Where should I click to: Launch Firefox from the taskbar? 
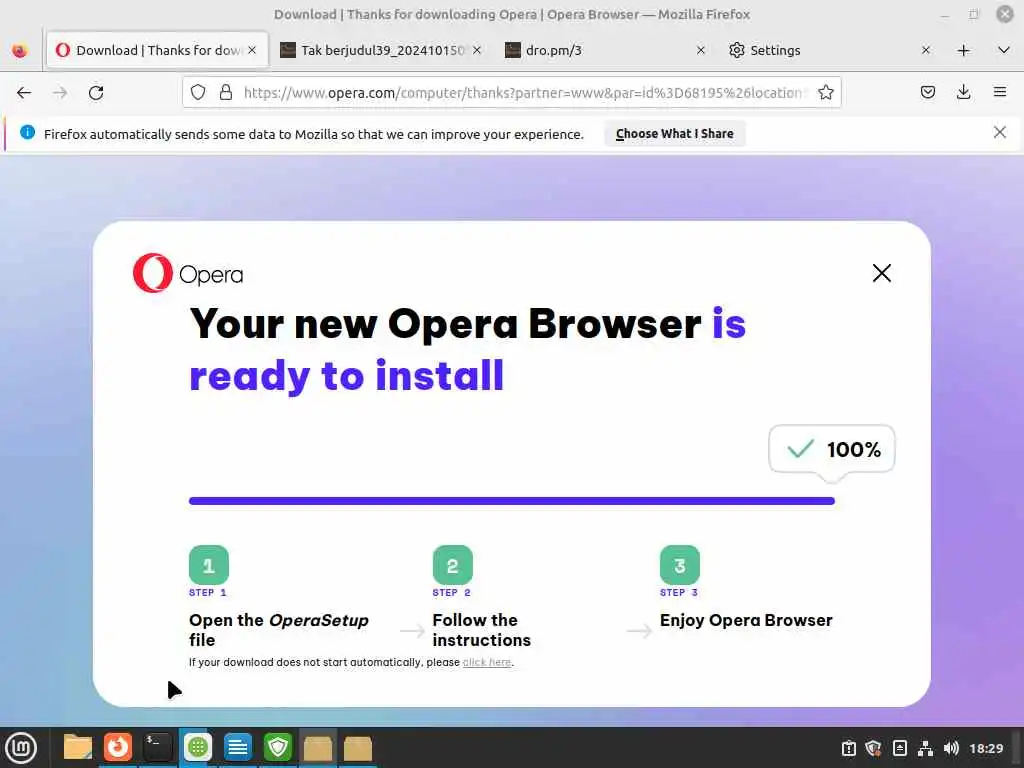(118, 747)
